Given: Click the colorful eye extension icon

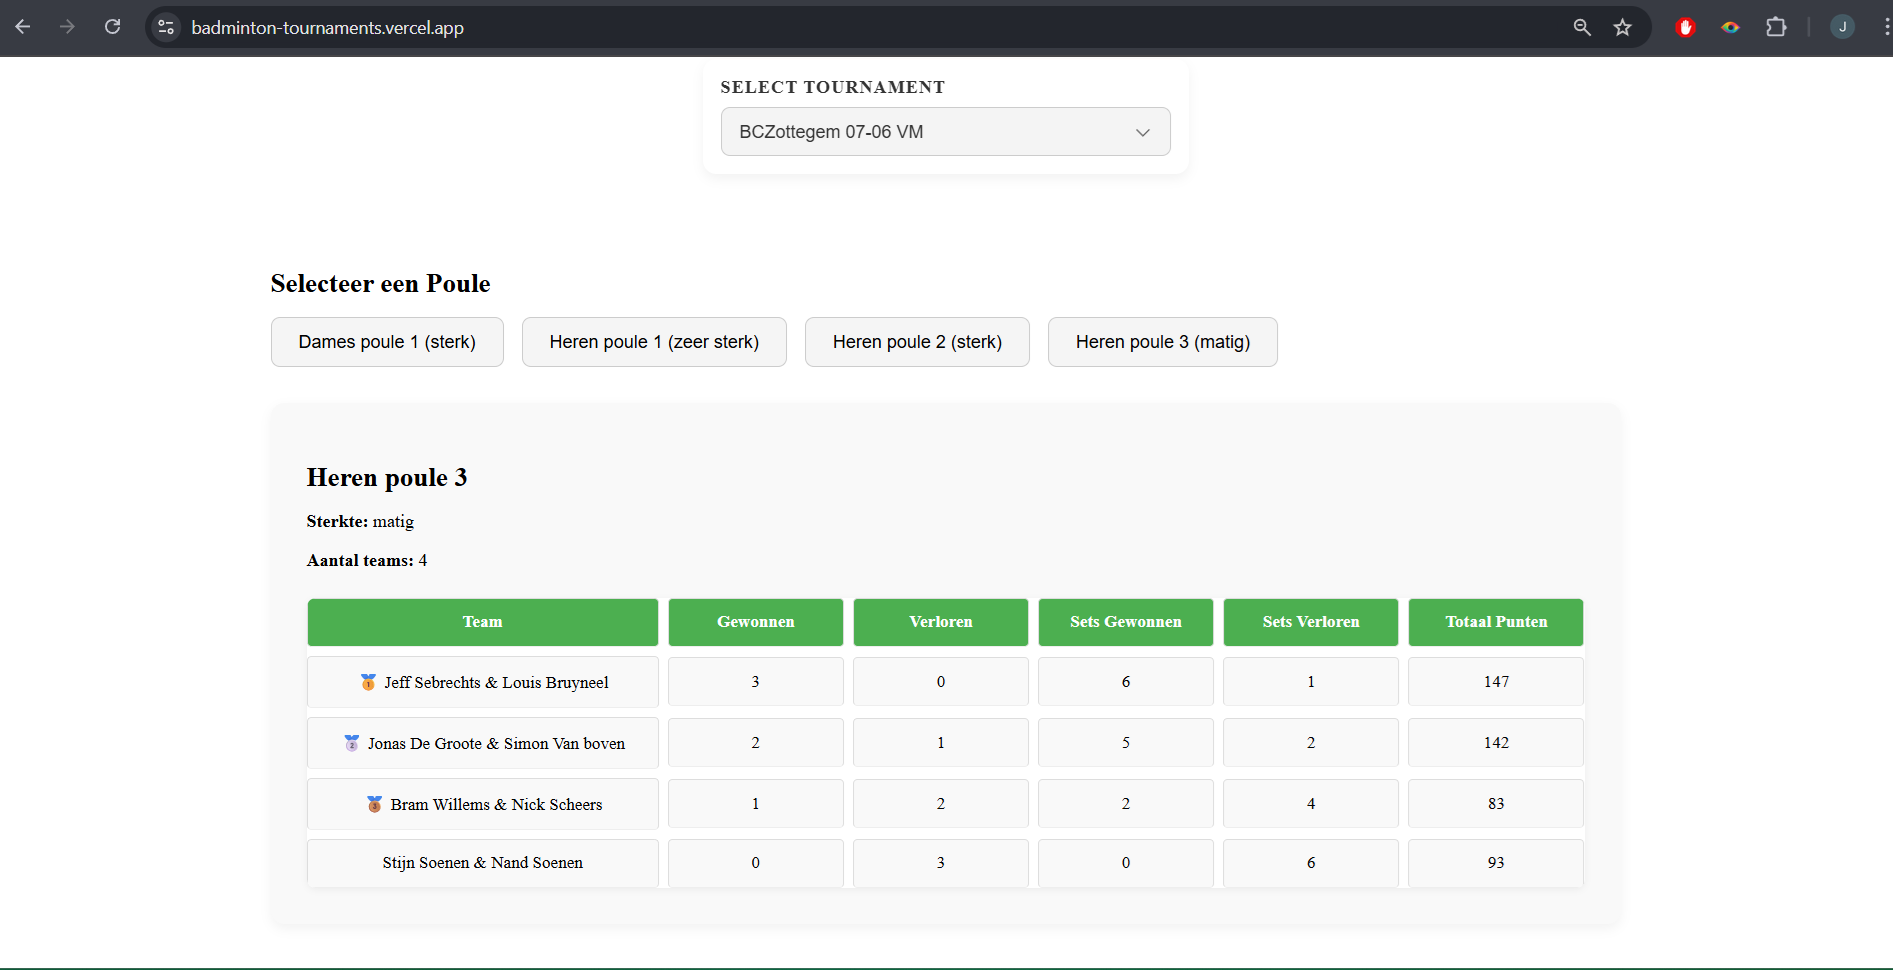Looking at the screenshot, I should (1731, 27).
